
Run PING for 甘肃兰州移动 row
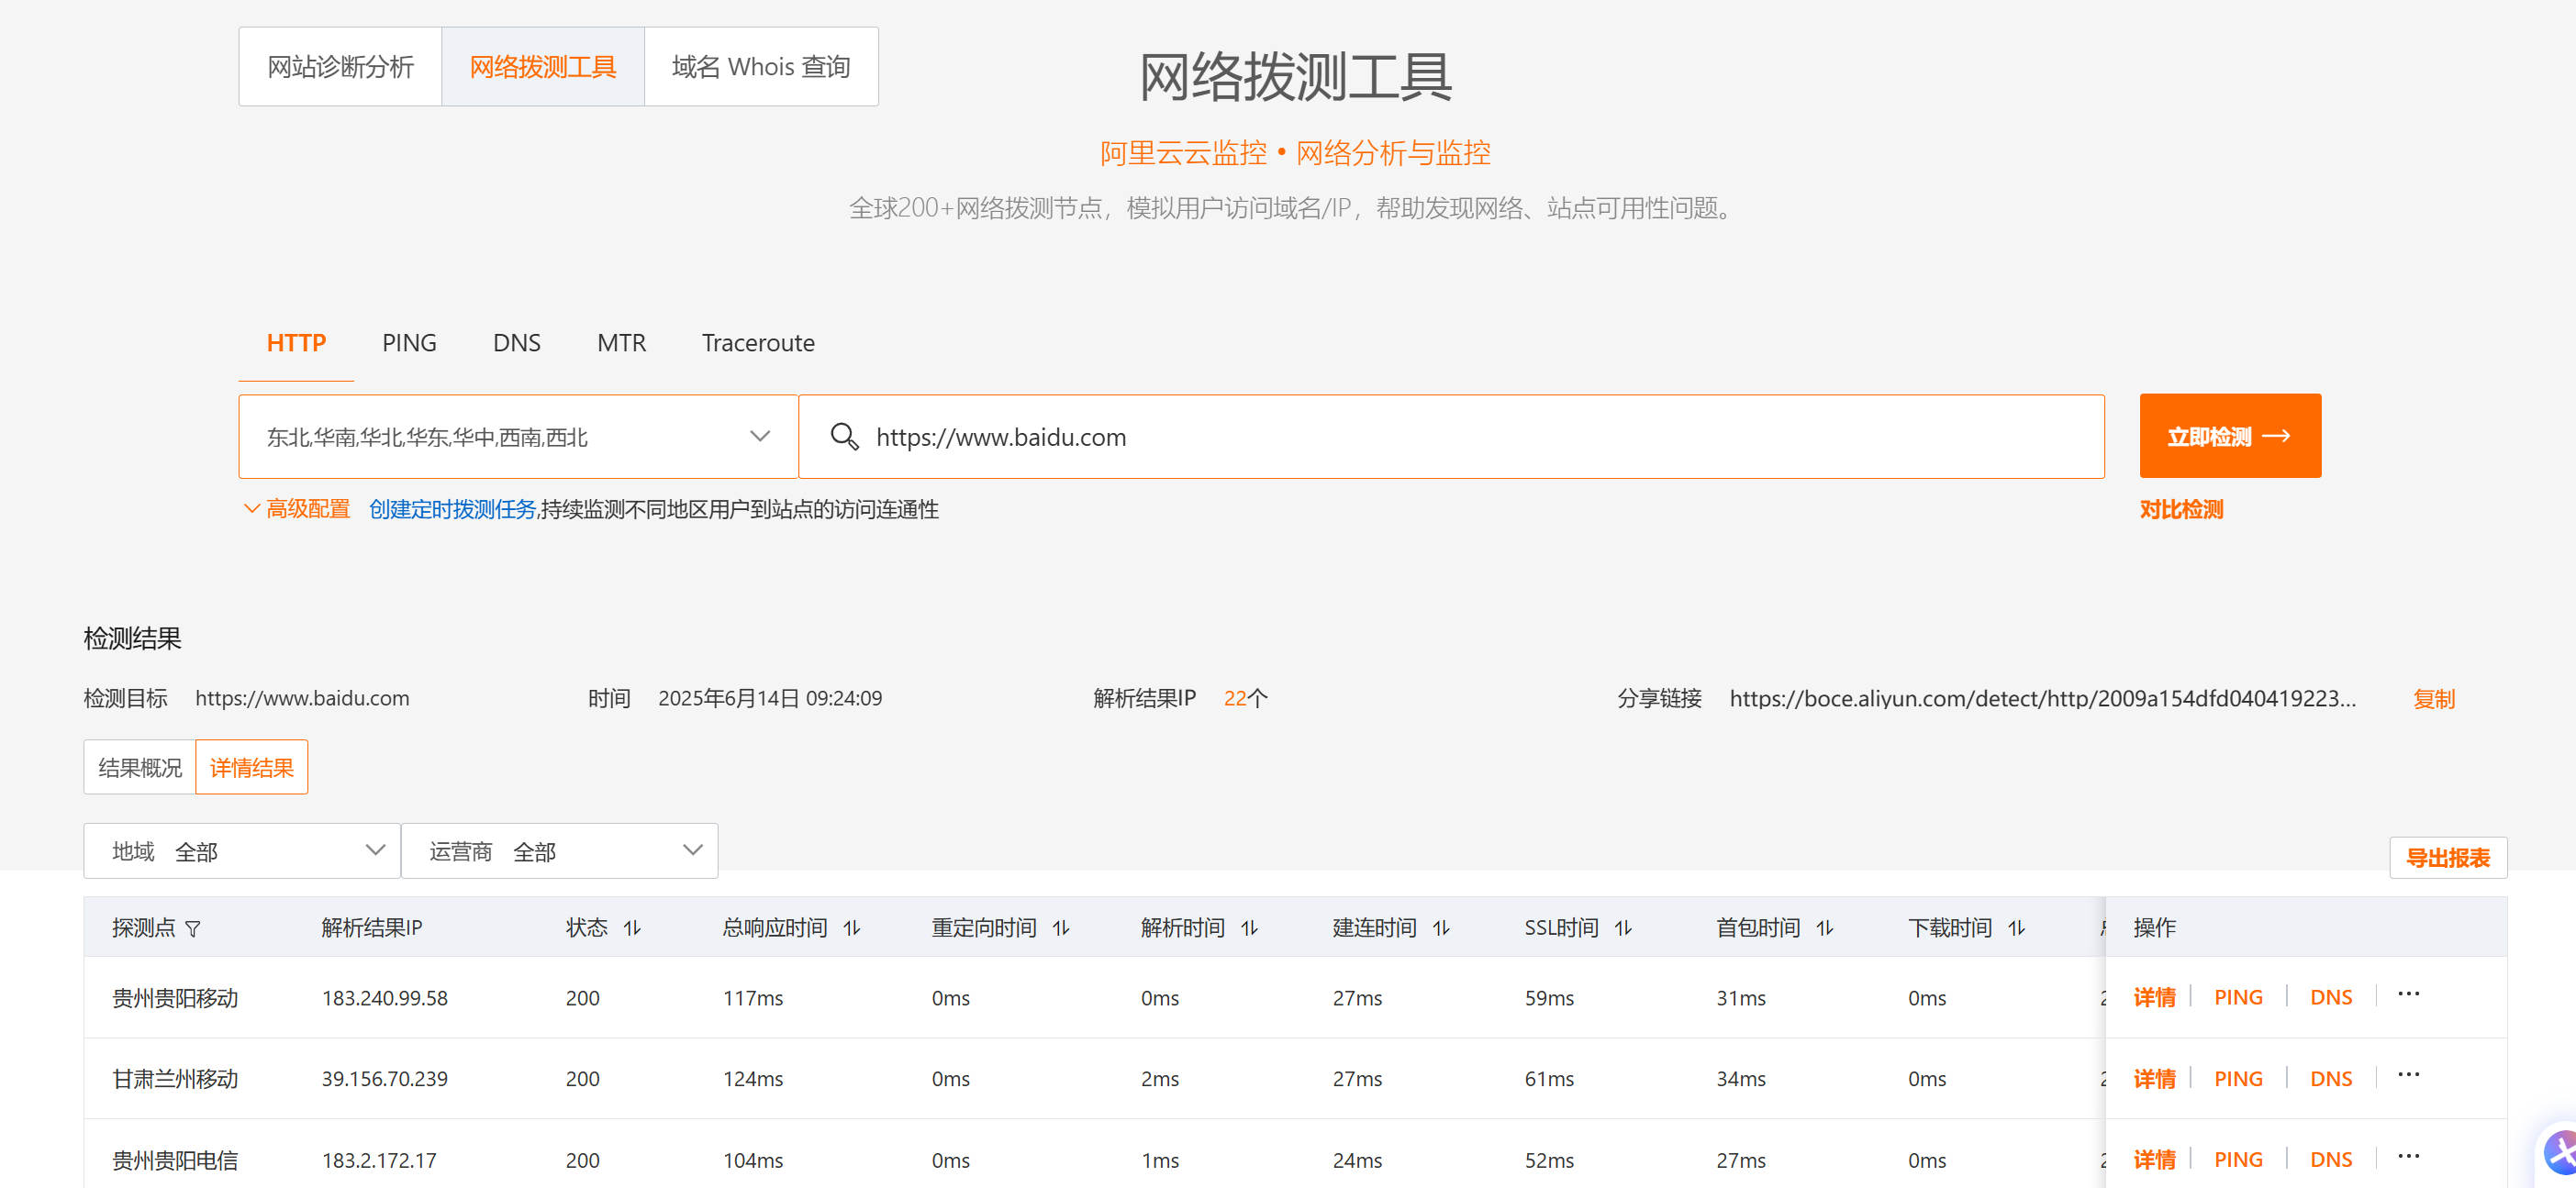pos(2238,1078)
